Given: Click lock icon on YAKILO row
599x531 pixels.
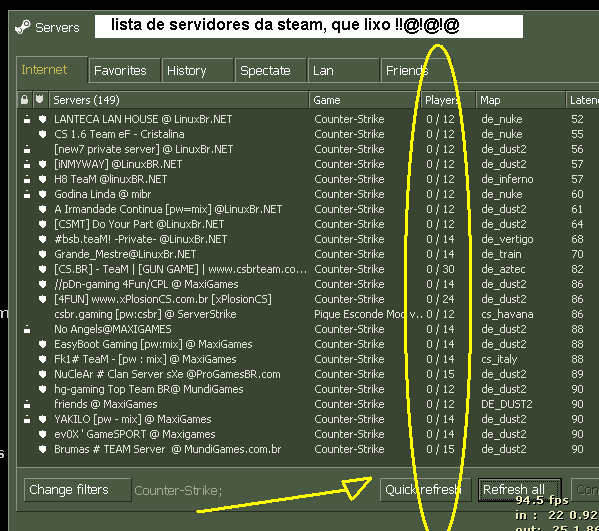Looking at the screenshot, I should [27, 419].
